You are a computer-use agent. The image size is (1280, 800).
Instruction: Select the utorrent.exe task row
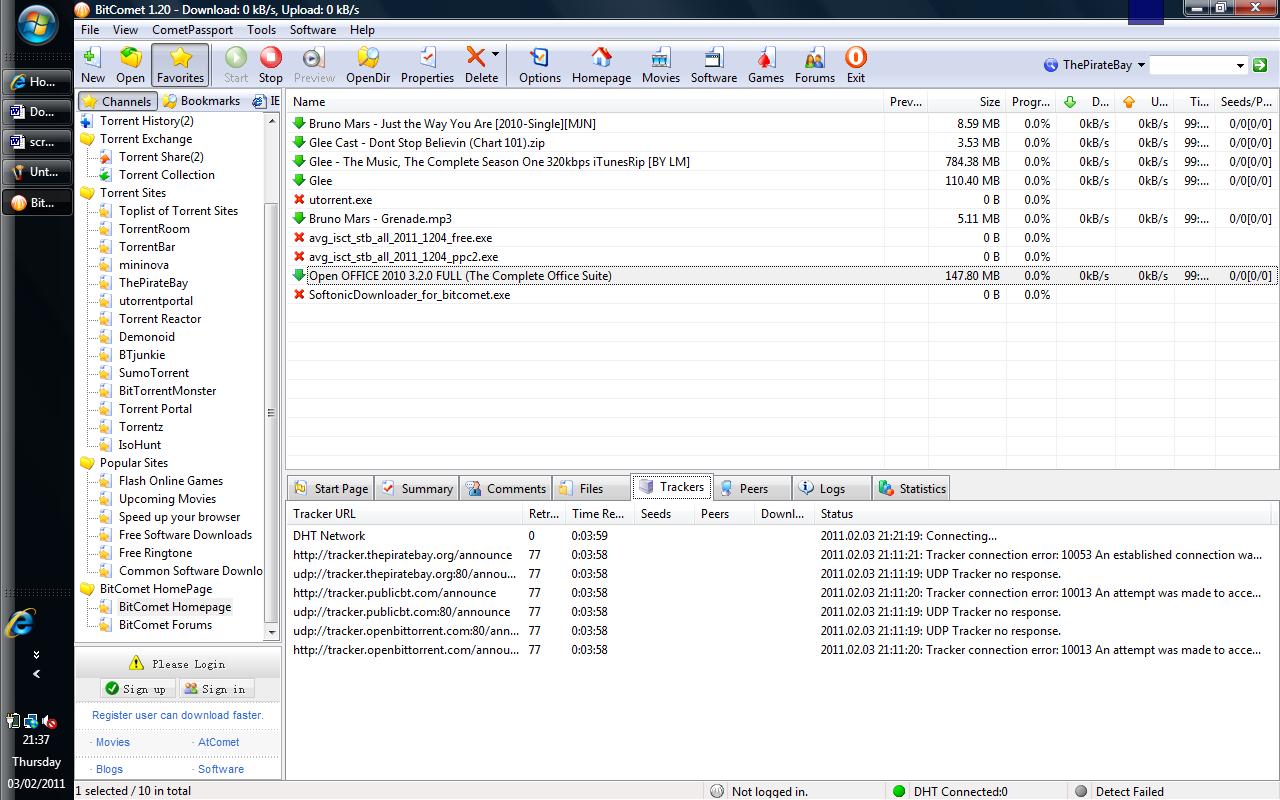tap(781, 200)
